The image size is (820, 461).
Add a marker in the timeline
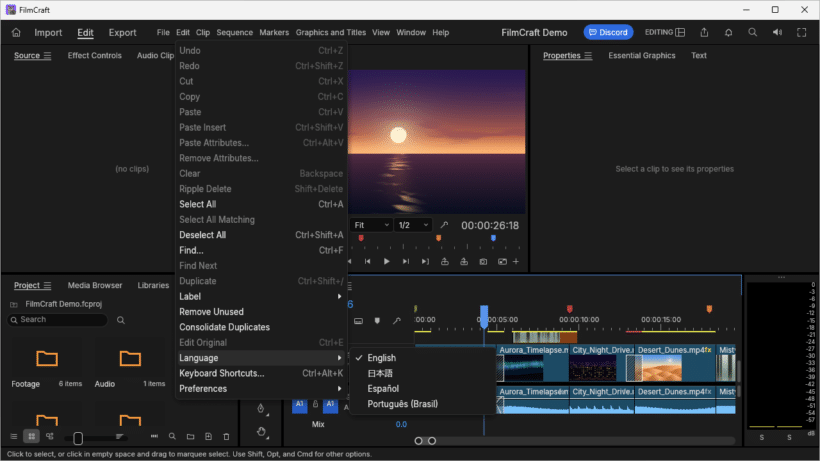(x=377, y=320)
